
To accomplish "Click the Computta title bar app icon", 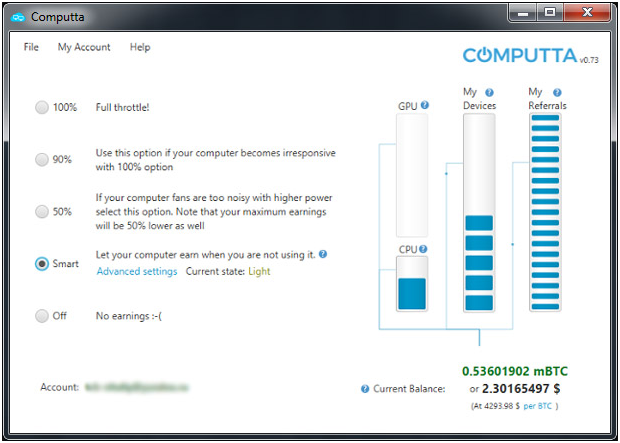I will click(18, 17).
